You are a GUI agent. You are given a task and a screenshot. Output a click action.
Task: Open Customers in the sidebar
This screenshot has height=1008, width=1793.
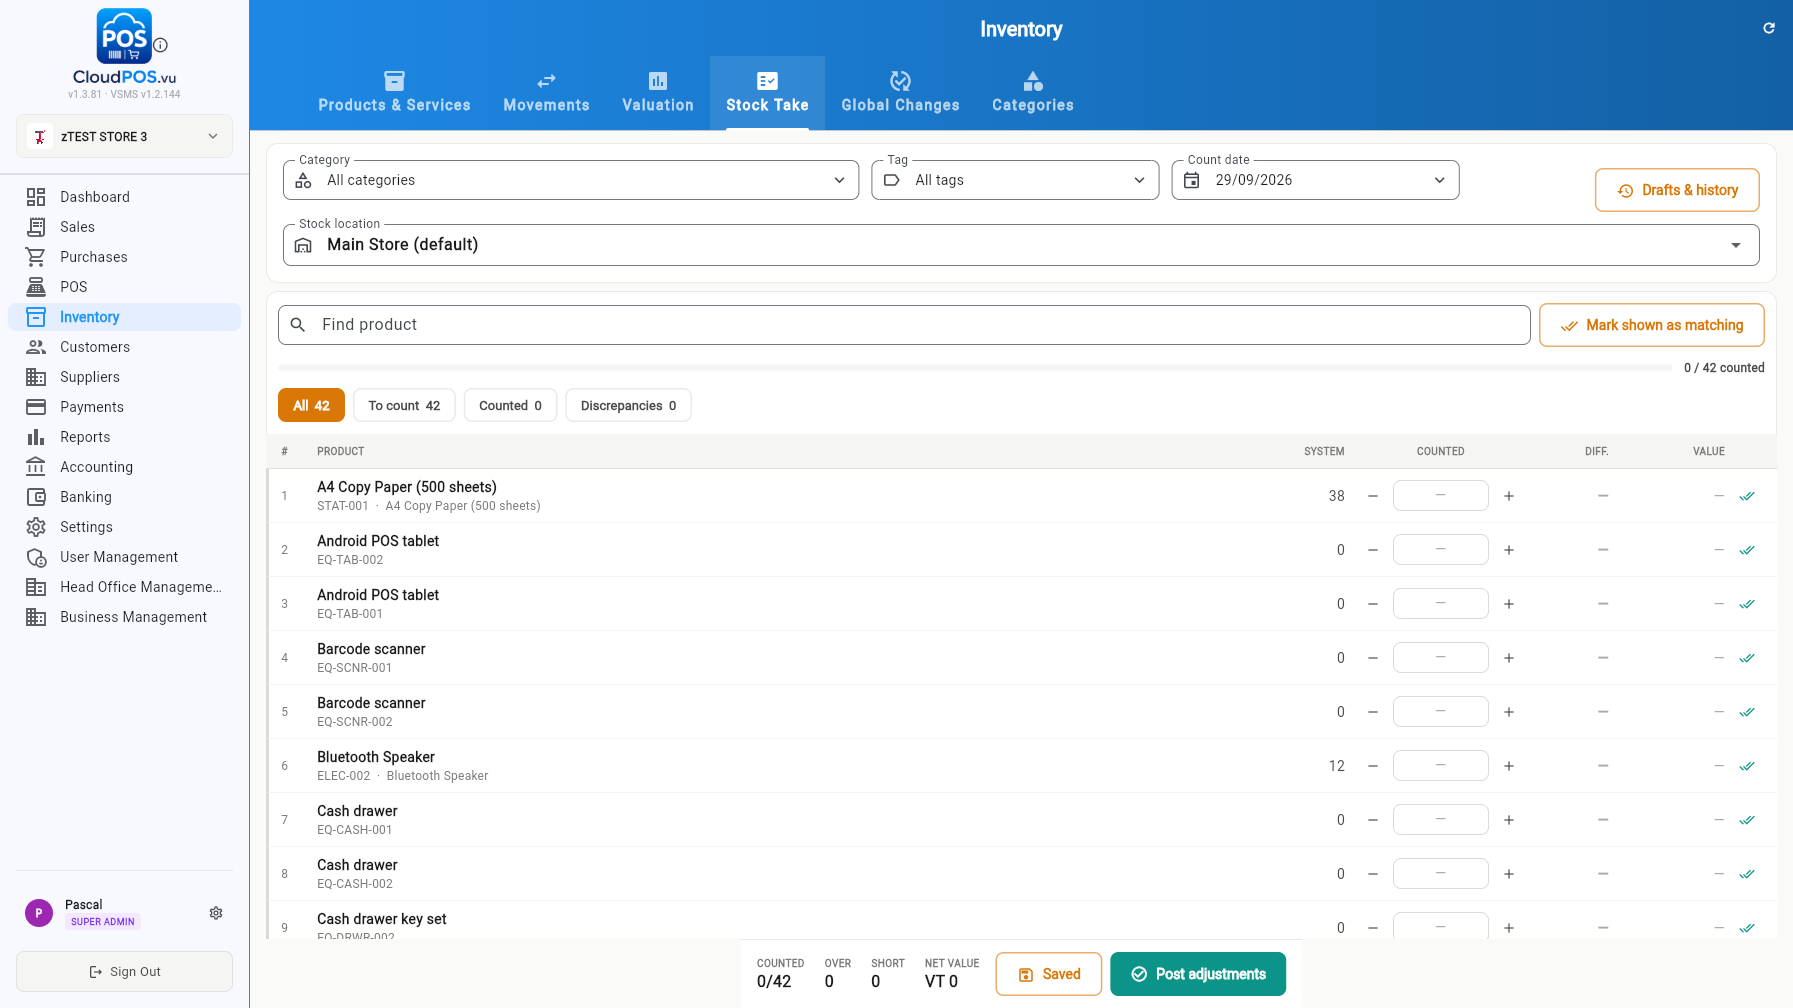pyautogui.click(x=124, y=347)
